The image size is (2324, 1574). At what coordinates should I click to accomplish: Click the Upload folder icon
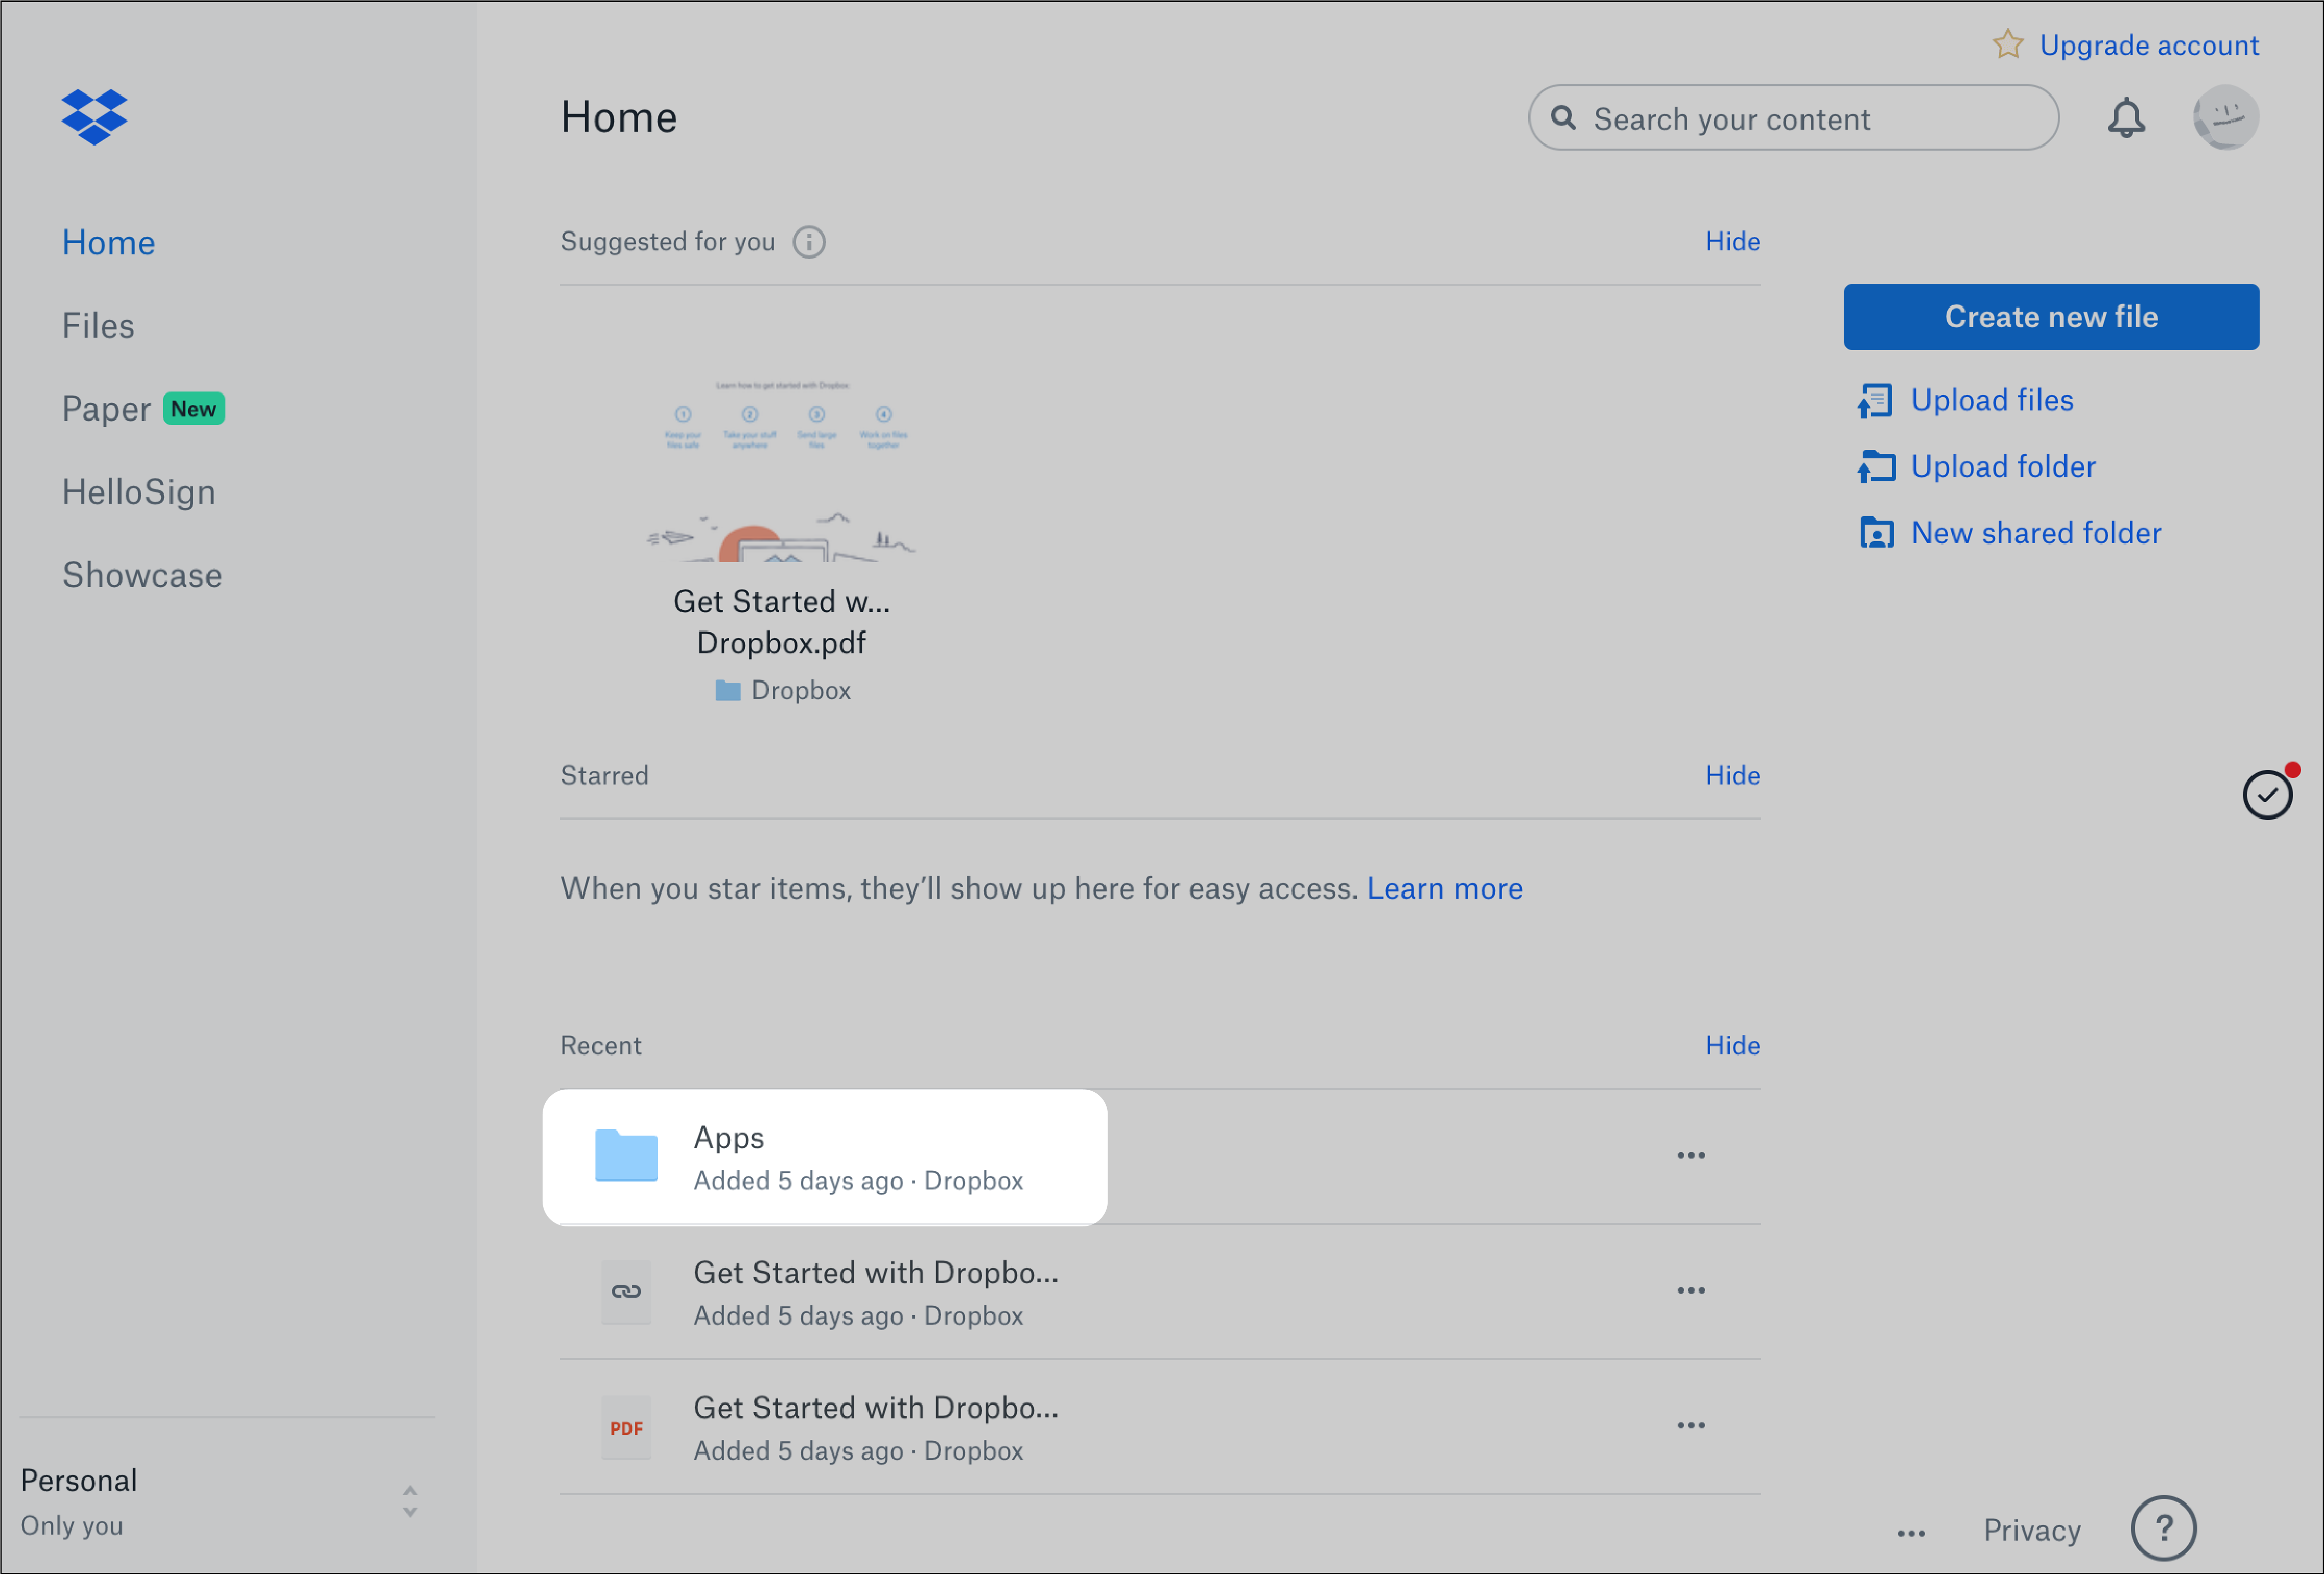(x=1876, y=465)
